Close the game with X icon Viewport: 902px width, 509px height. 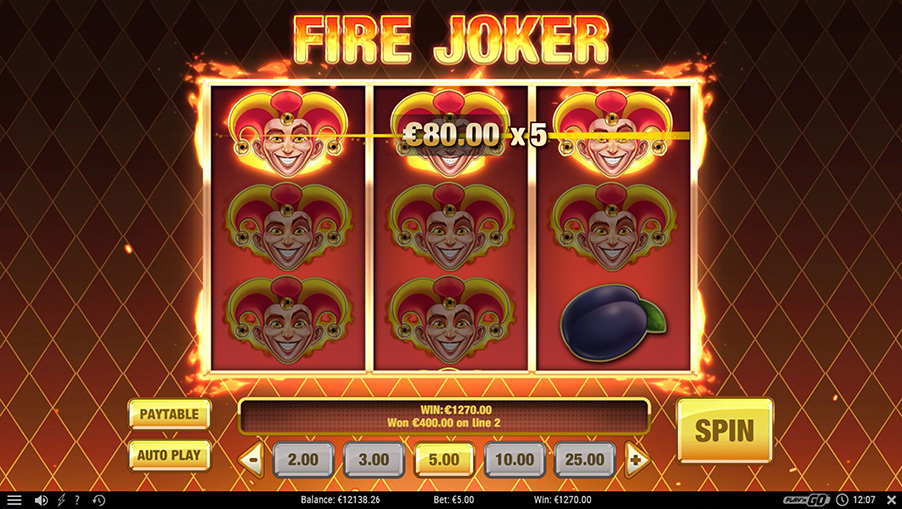point(891,500)
